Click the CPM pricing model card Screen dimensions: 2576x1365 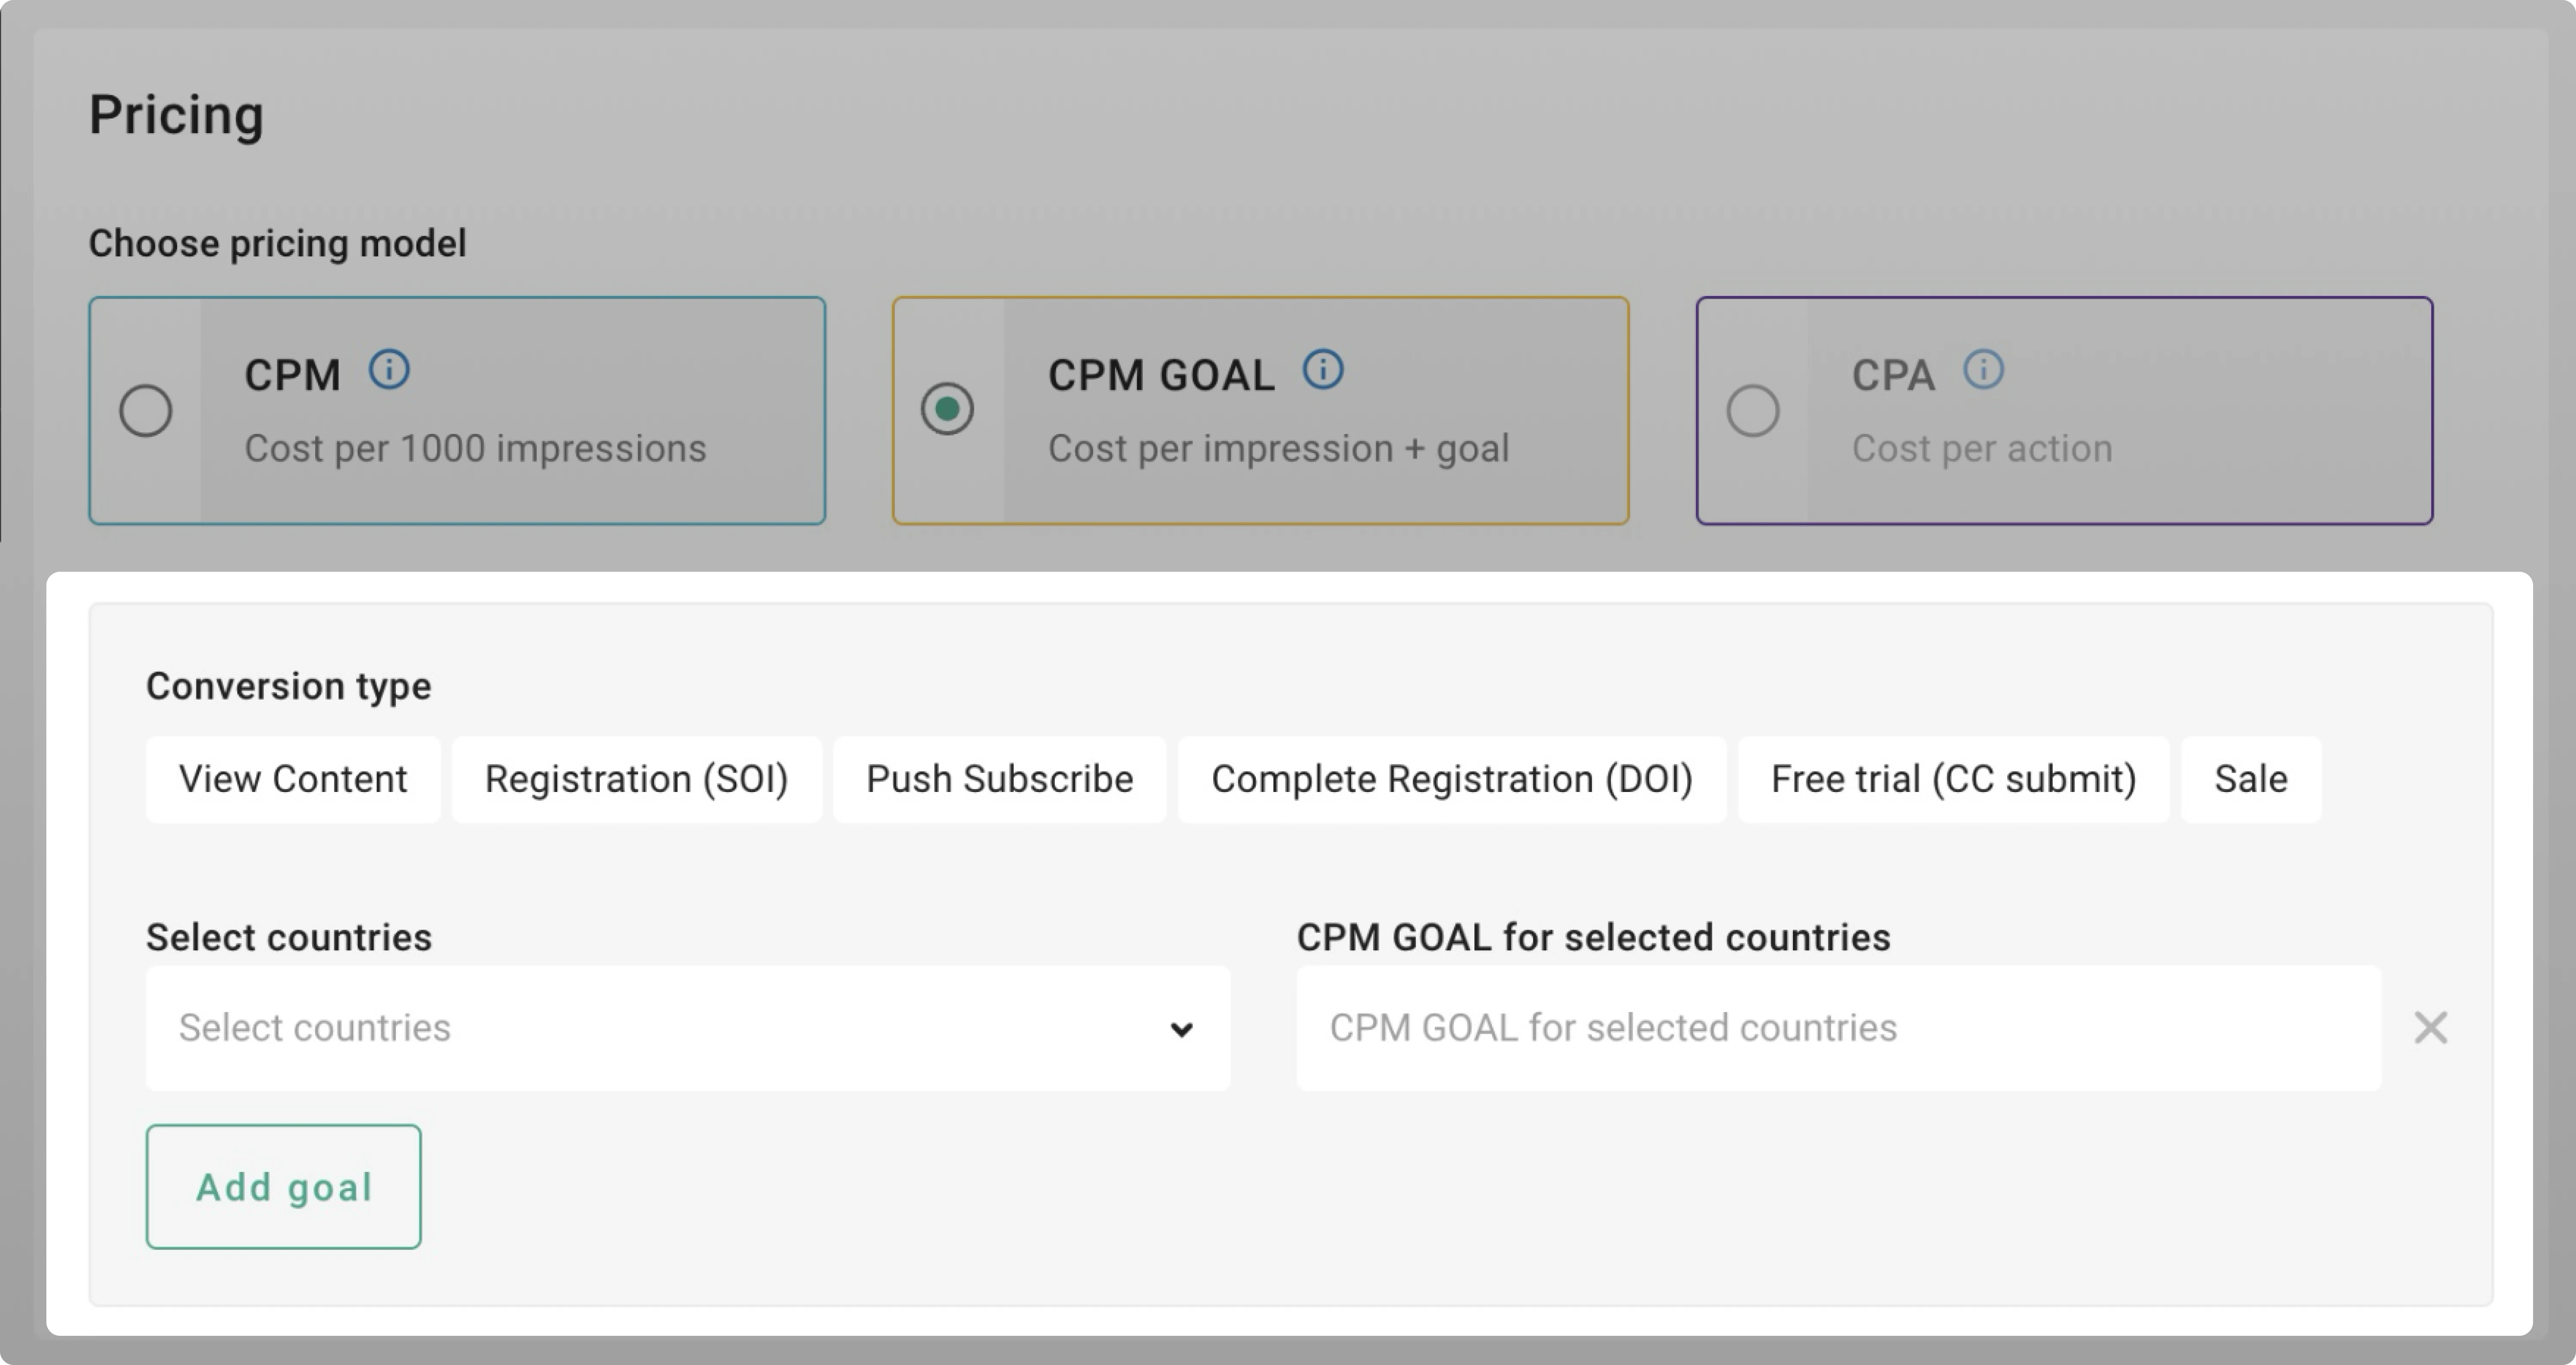tap(456, 410)
